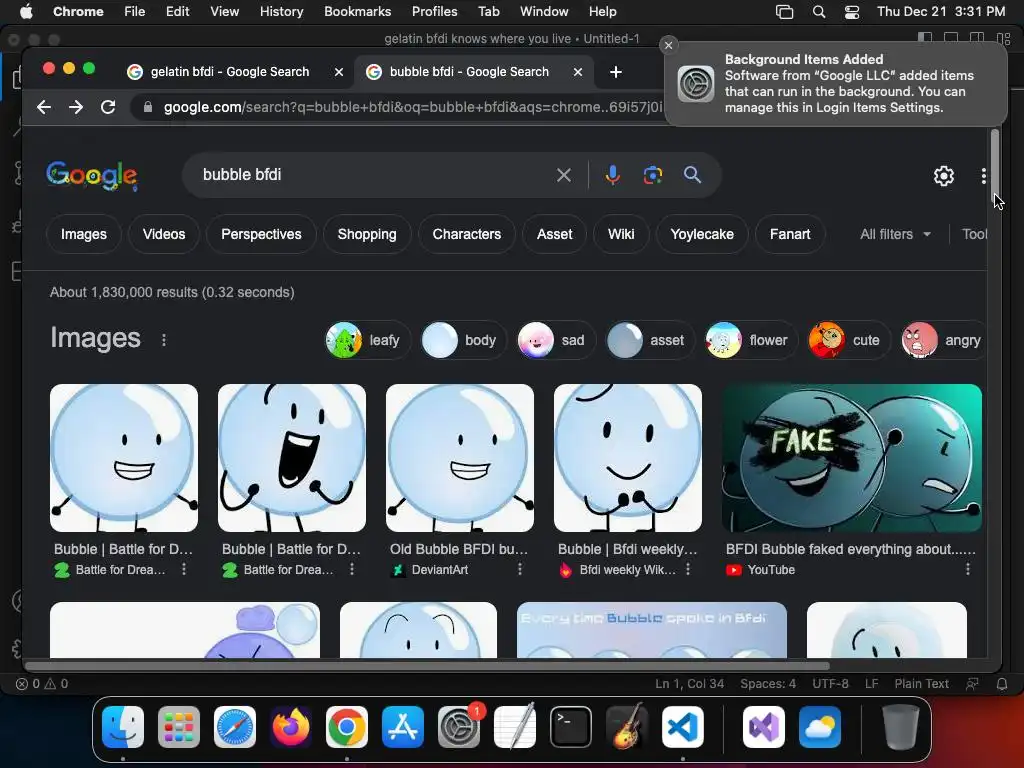This screenshot has height=768, width=1024.
Task: Open Bubble Bfdi weekly Wiki image
Action: click(628, 458)
